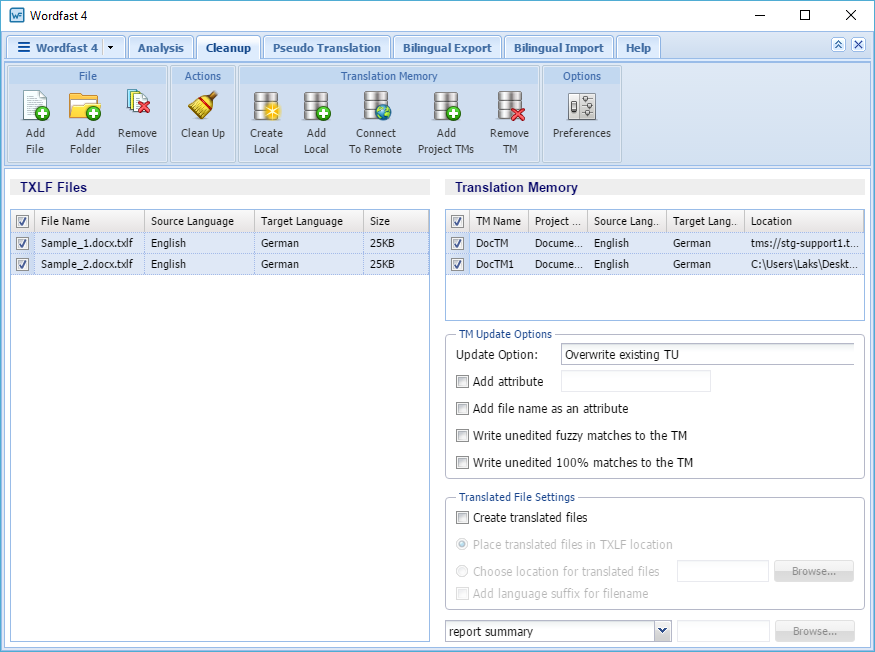Click the Add attribute text field
The image size is (875, 652).
pos(636,381)
